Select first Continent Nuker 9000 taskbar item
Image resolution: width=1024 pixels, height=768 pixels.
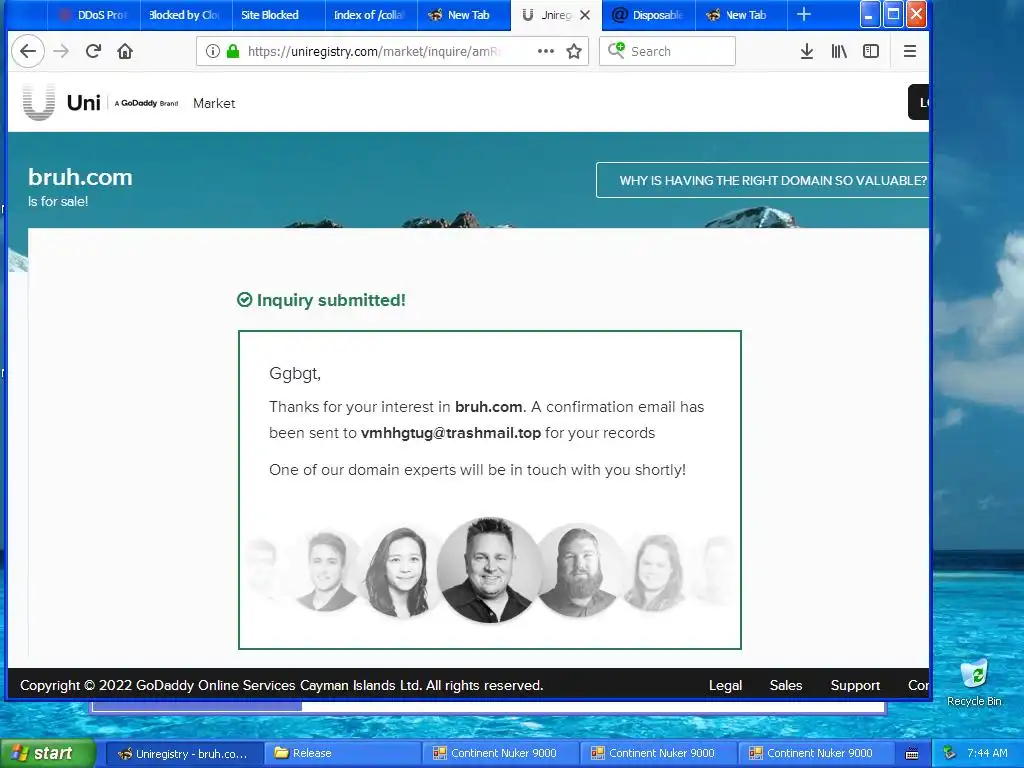[500, 753]
